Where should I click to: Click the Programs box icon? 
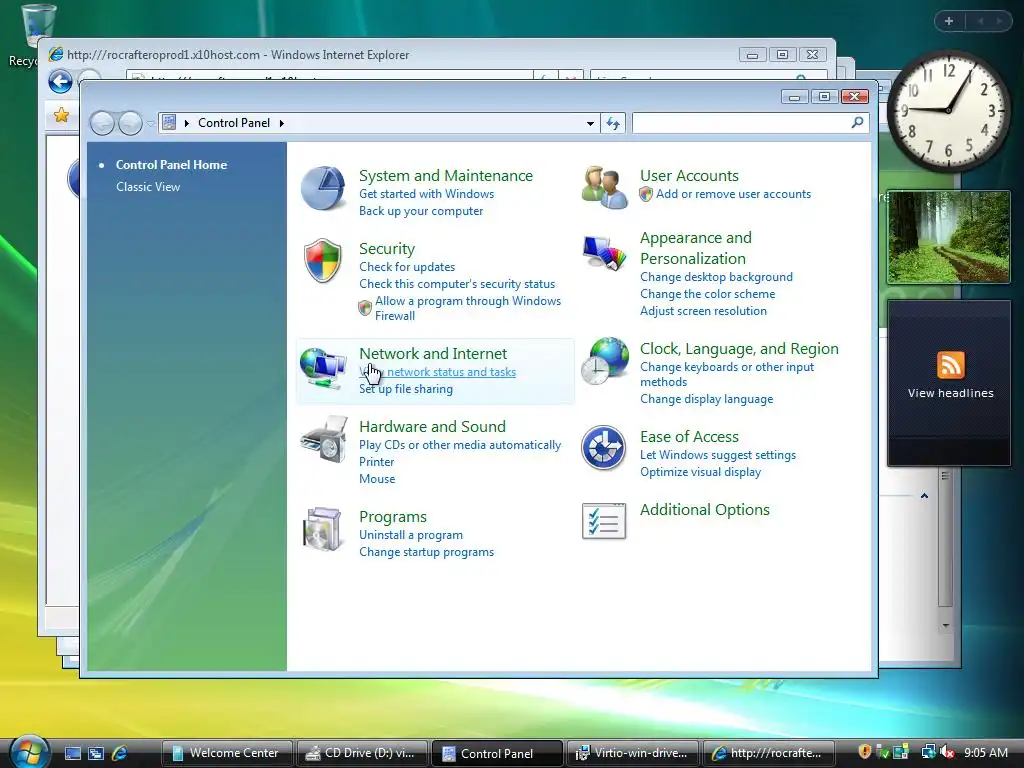click(x=323, y=529)
